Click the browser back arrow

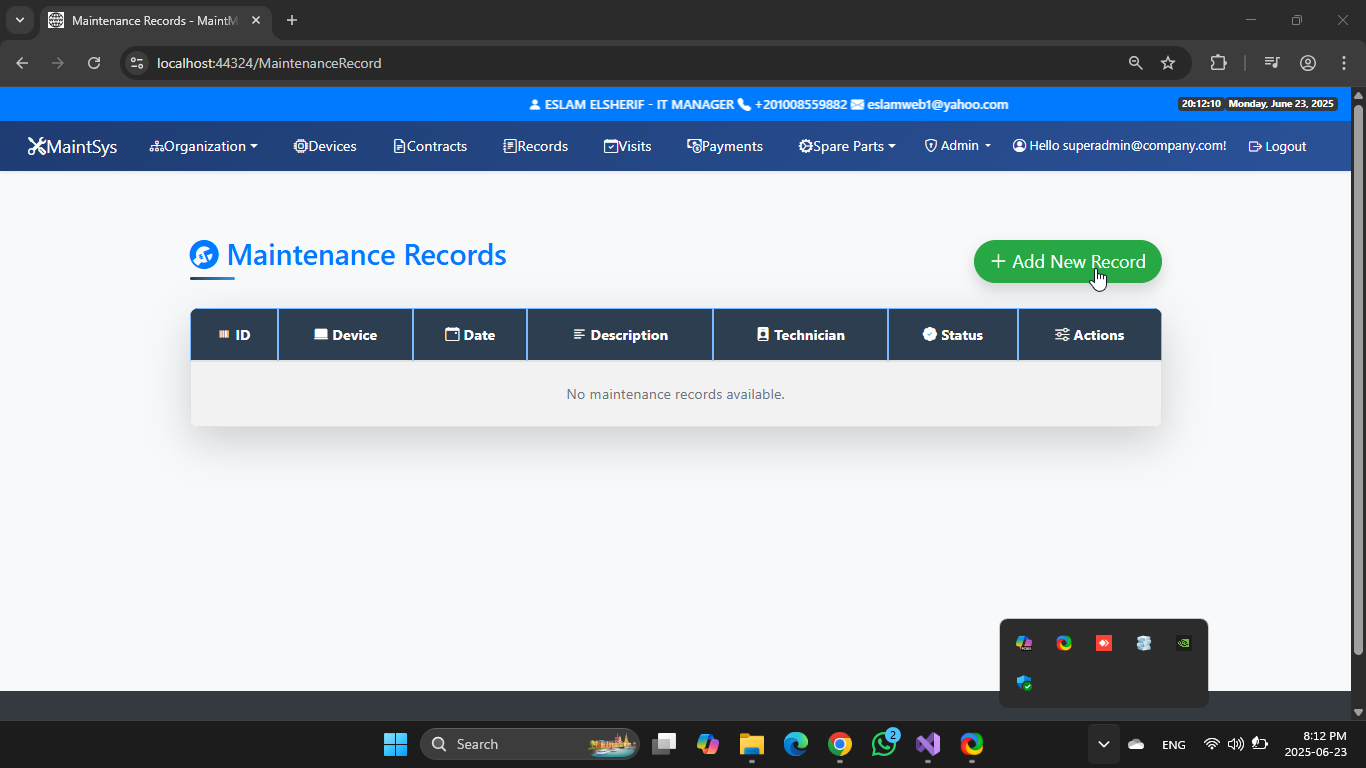(x=22, y=63)
